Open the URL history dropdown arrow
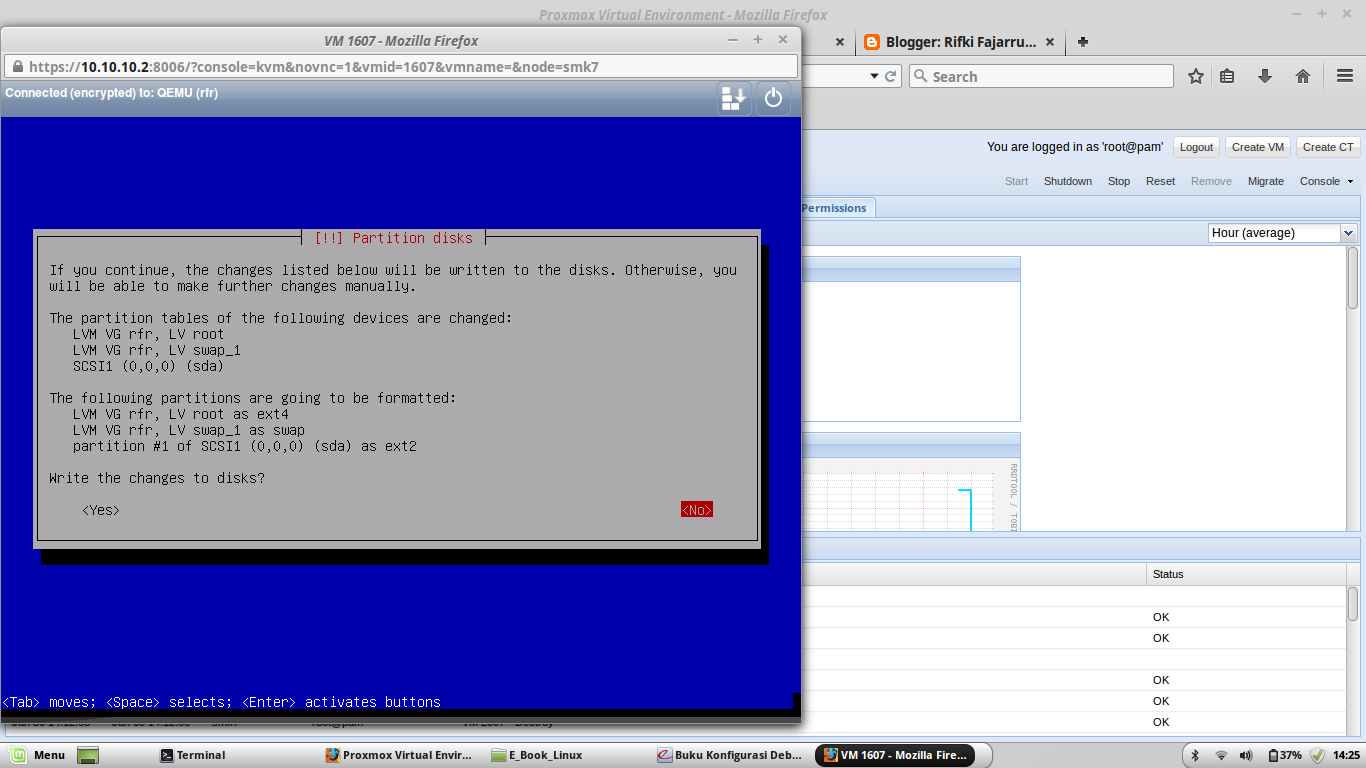 (x=874, y=76)
